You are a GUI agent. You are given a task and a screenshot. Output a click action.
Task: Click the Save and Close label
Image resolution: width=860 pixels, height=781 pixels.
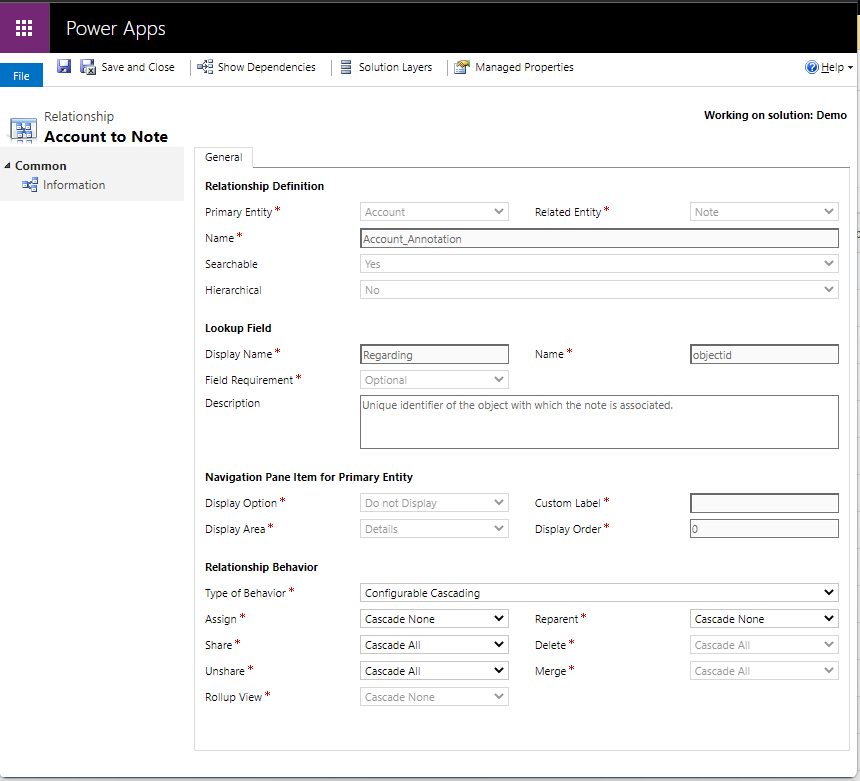point(138,67)
